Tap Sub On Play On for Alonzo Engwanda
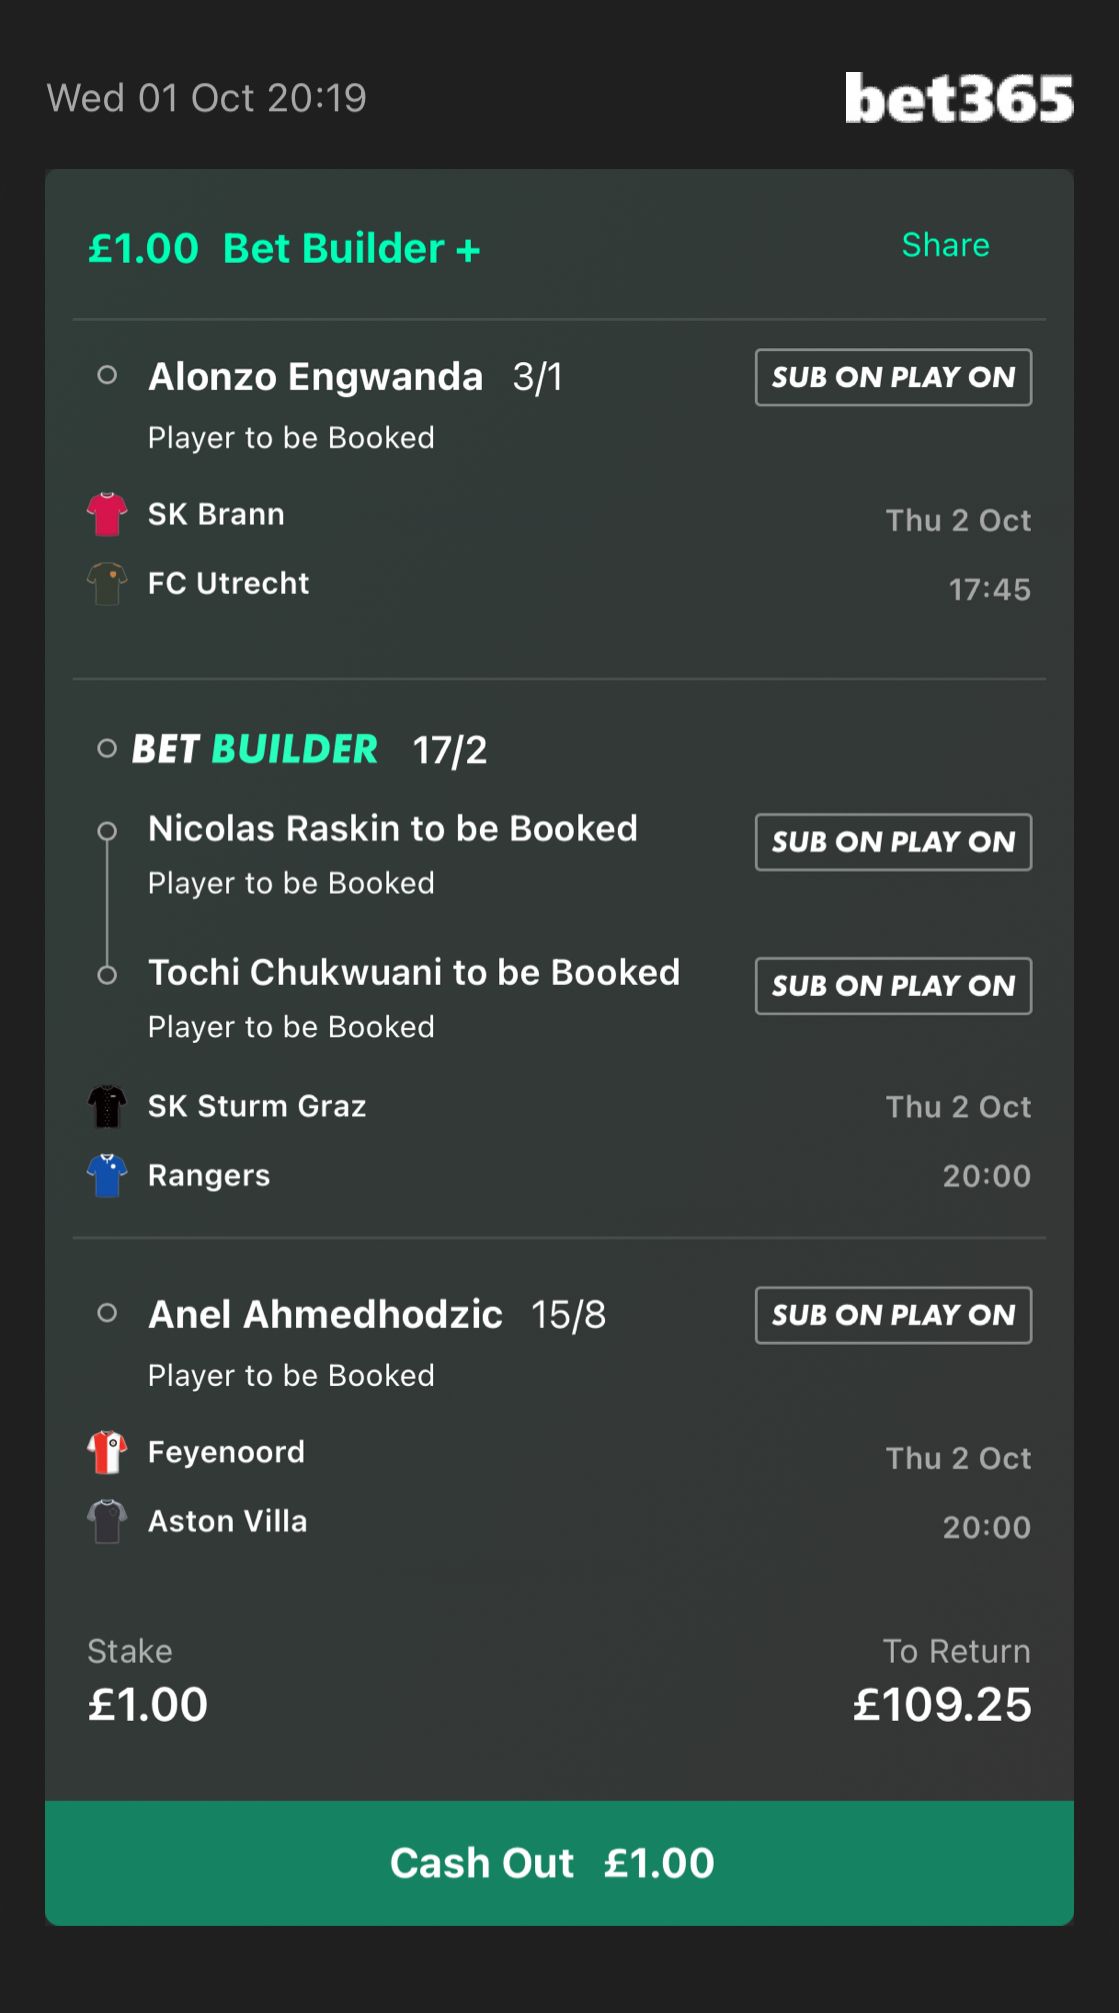Image resolution: width=1119 pixels, height=2013 pixels. (x=893, y=377)
